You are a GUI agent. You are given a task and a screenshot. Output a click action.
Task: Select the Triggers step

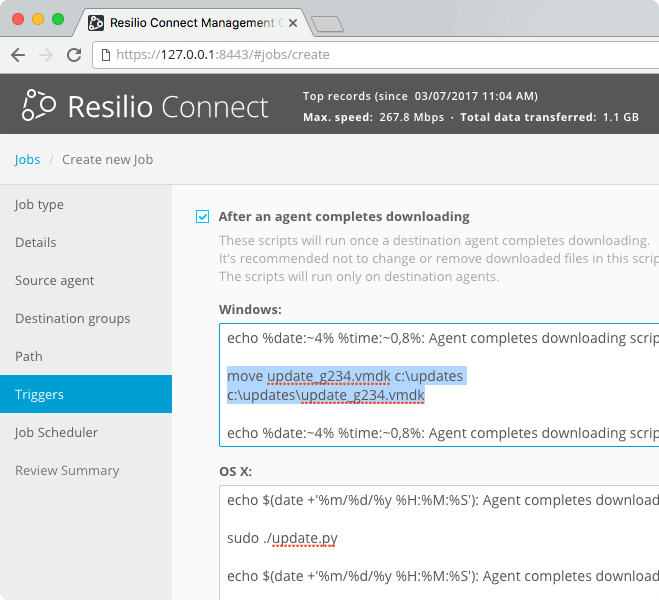(86, 394)
